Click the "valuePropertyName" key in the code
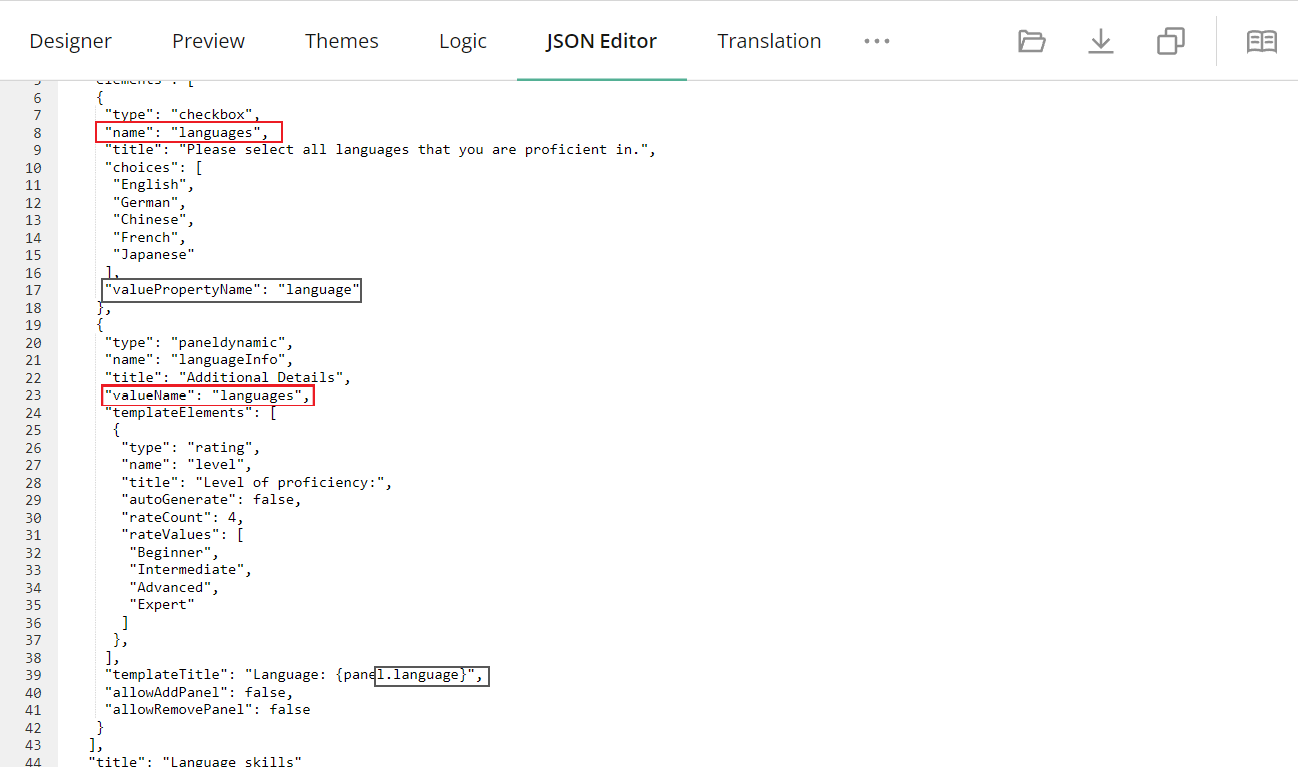This screenshot has width=1298, height=769. point(182,290)
